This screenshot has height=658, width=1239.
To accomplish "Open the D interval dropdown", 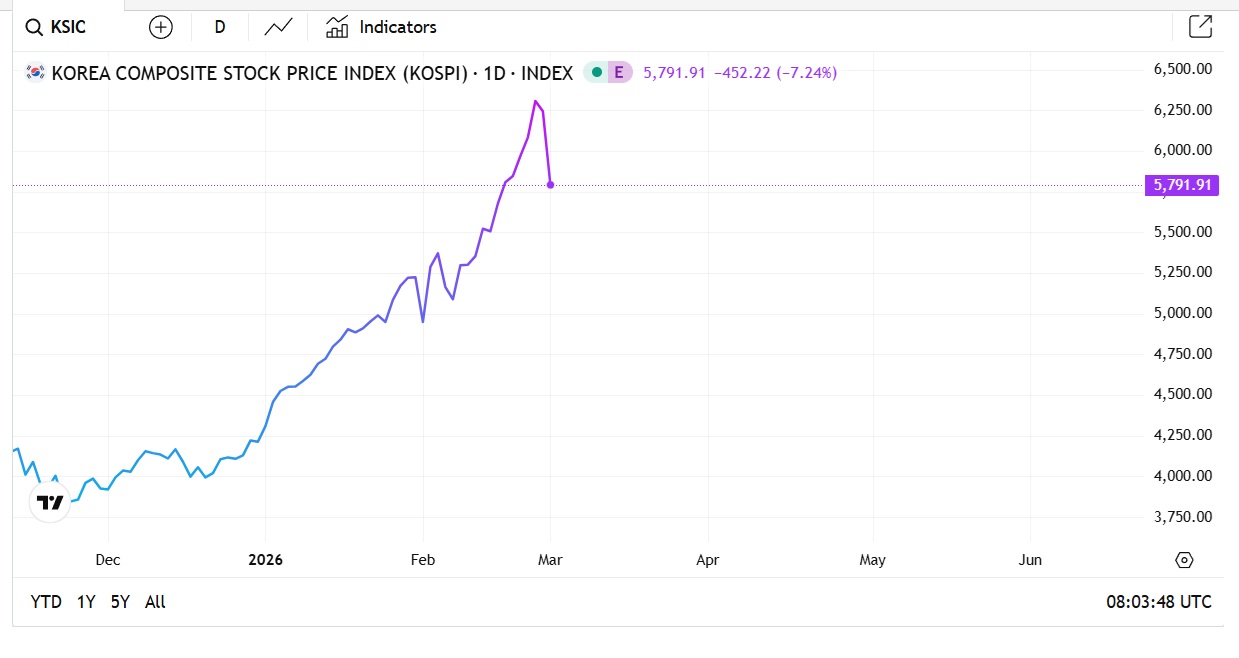I will pyautogui.click(x=220, y=27).
